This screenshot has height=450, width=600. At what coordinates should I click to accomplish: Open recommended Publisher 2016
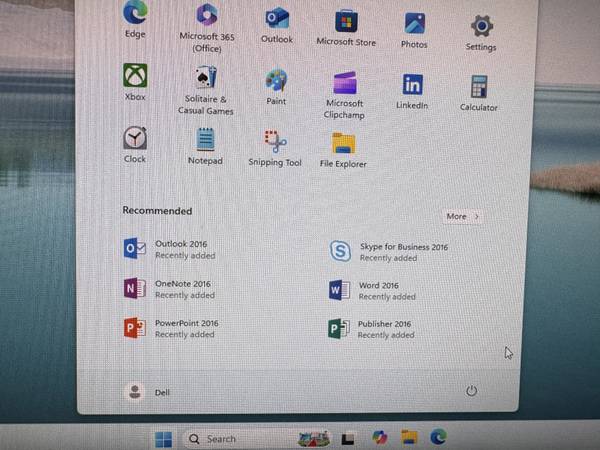tap(372, 329)
